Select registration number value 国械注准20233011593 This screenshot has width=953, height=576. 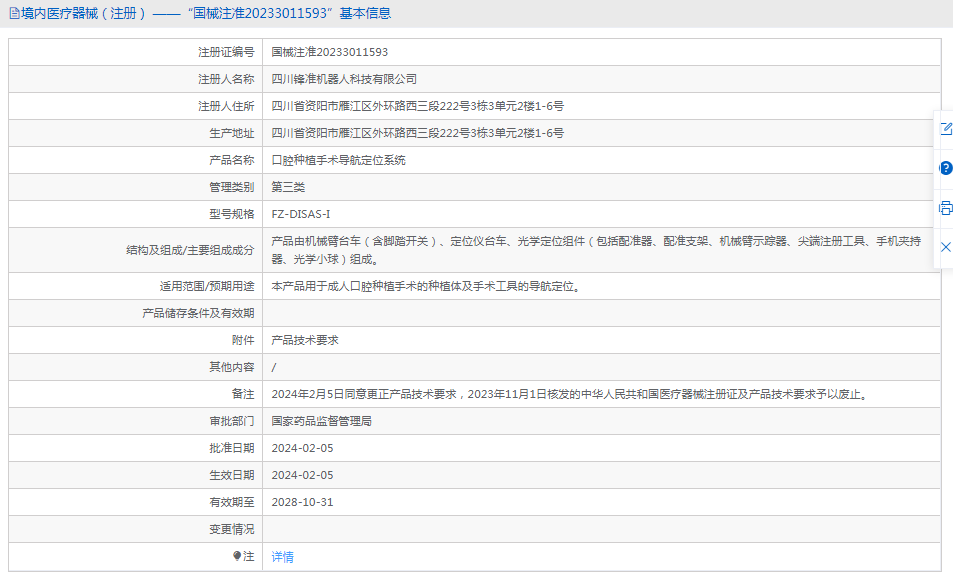click(x=329, y=52)
